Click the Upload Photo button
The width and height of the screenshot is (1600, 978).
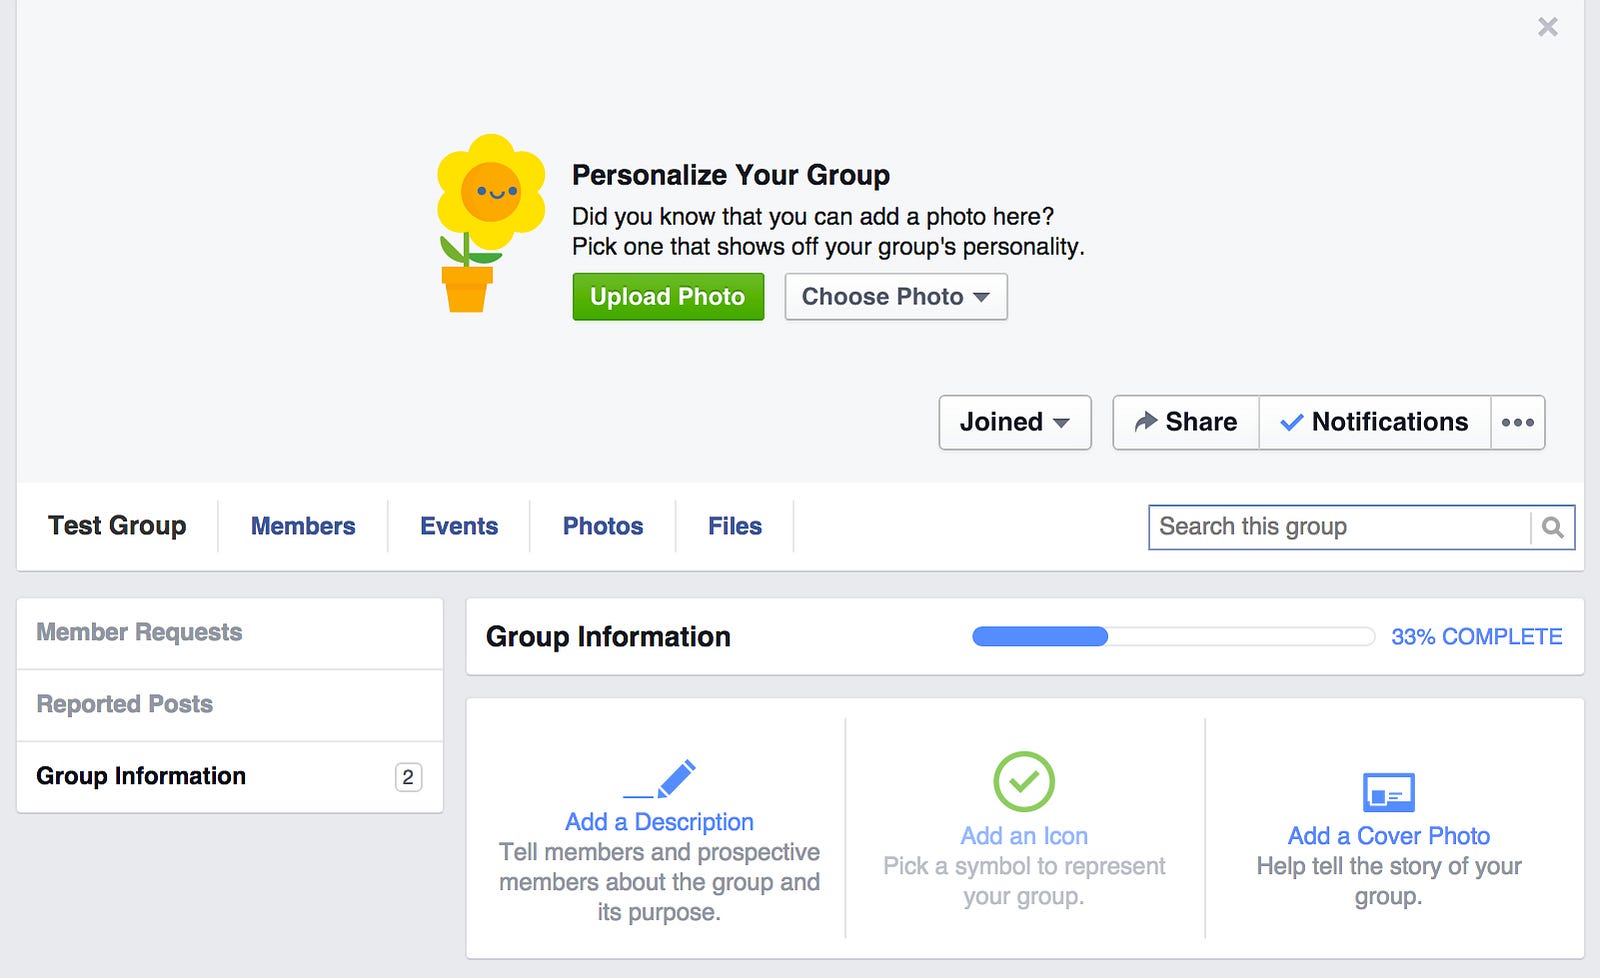pos(668,297)
